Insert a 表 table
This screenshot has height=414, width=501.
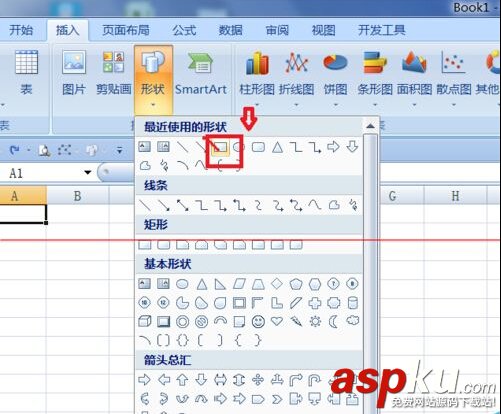[x=26, y=73]
